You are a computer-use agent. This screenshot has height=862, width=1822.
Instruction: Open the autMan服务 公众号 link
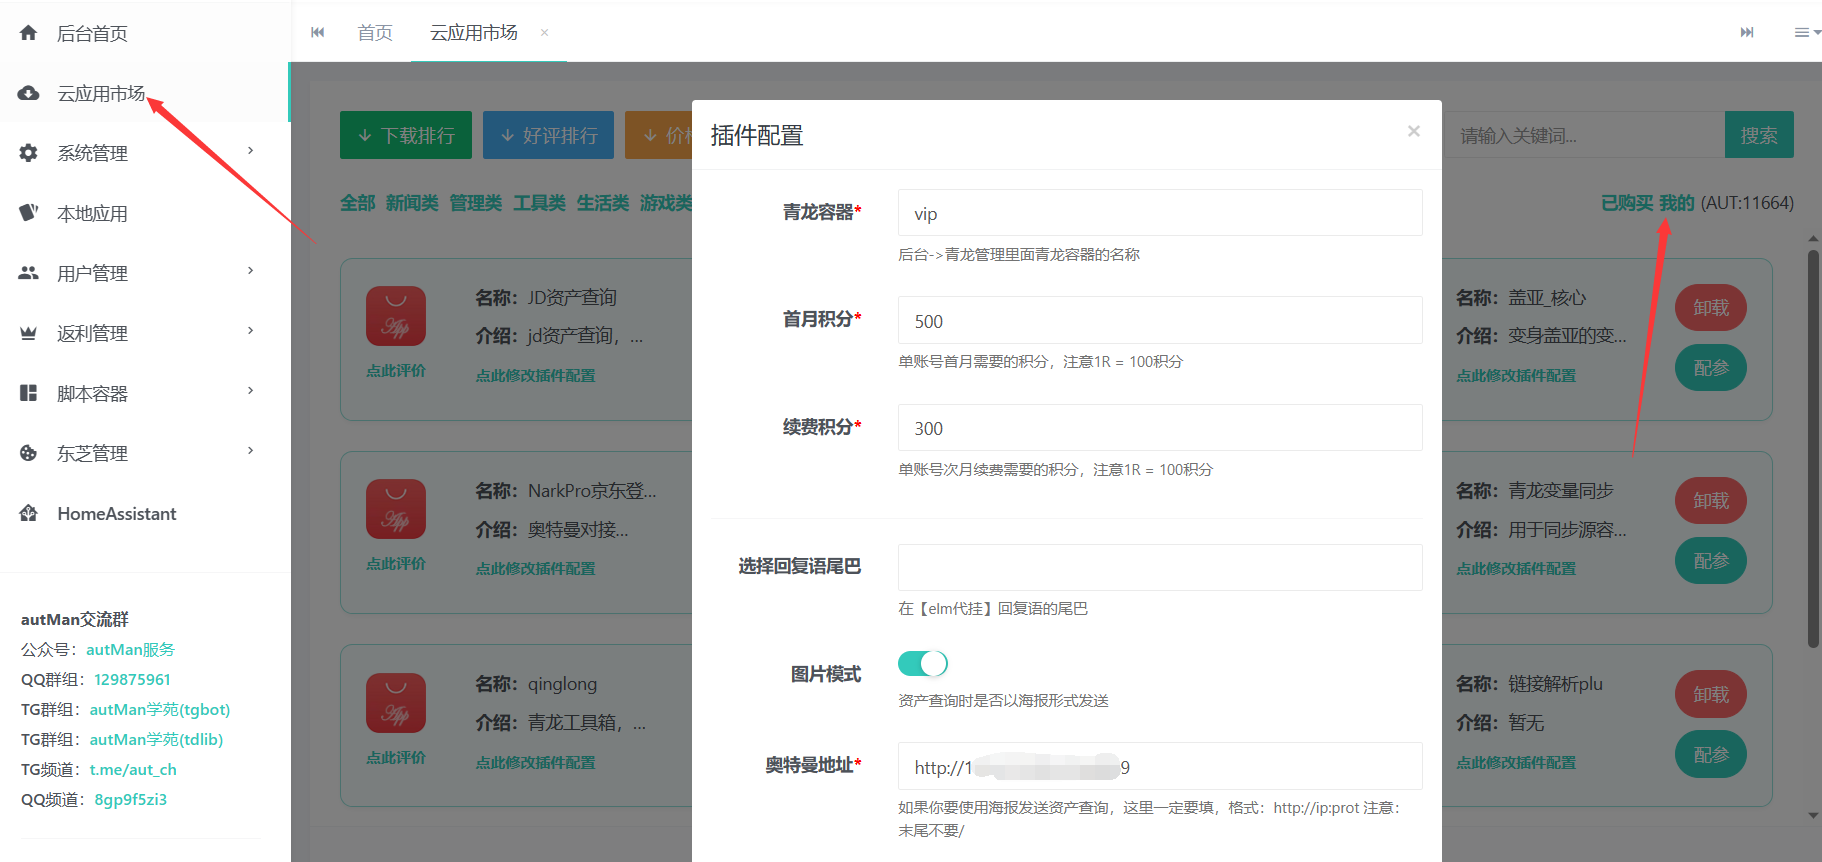pyautogui.click(x=130, y=649)
